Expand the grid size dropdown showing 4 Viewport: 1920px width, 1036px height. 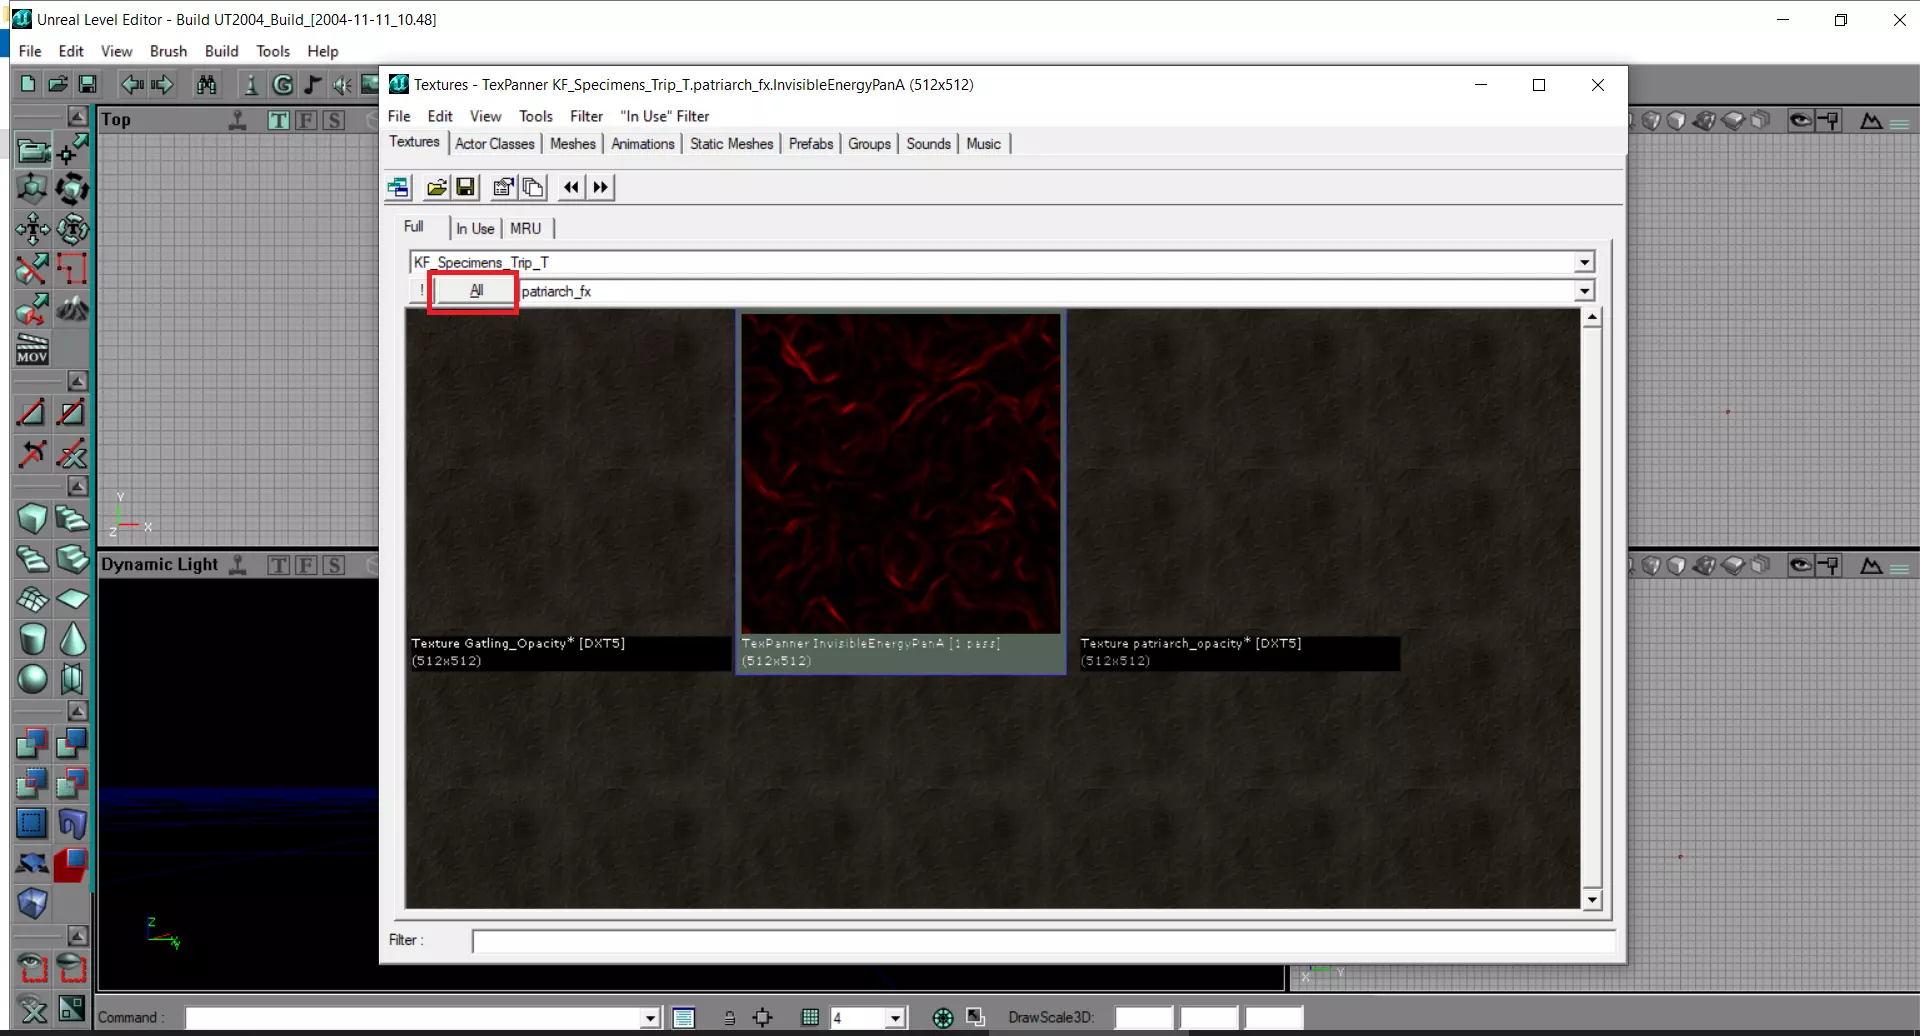(x=896, y=1018)
